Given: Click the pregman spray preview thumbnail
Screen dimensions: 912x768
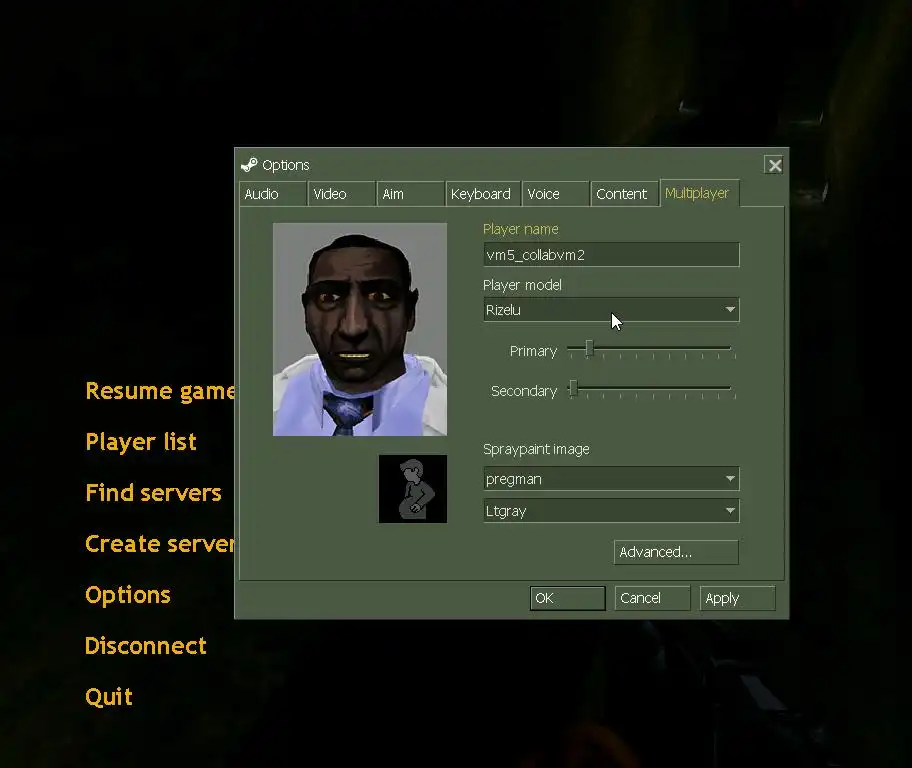Looking at the screenshot, I should 413,489.
